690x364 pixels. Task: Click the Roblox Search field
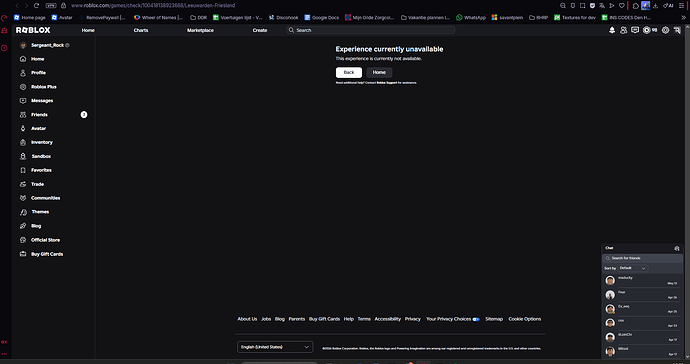(x=370, y=30)
